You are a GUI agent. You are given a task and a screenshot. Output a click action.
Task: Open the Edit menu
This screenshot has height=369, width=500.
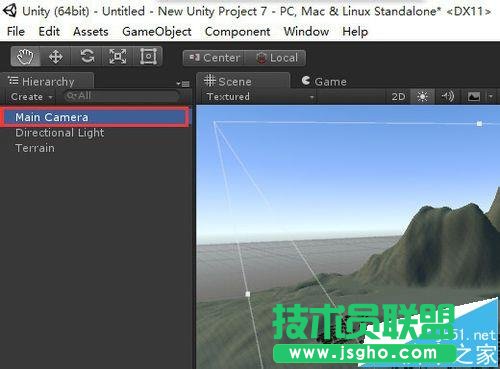pyautogui.click(x=49, y=32)
